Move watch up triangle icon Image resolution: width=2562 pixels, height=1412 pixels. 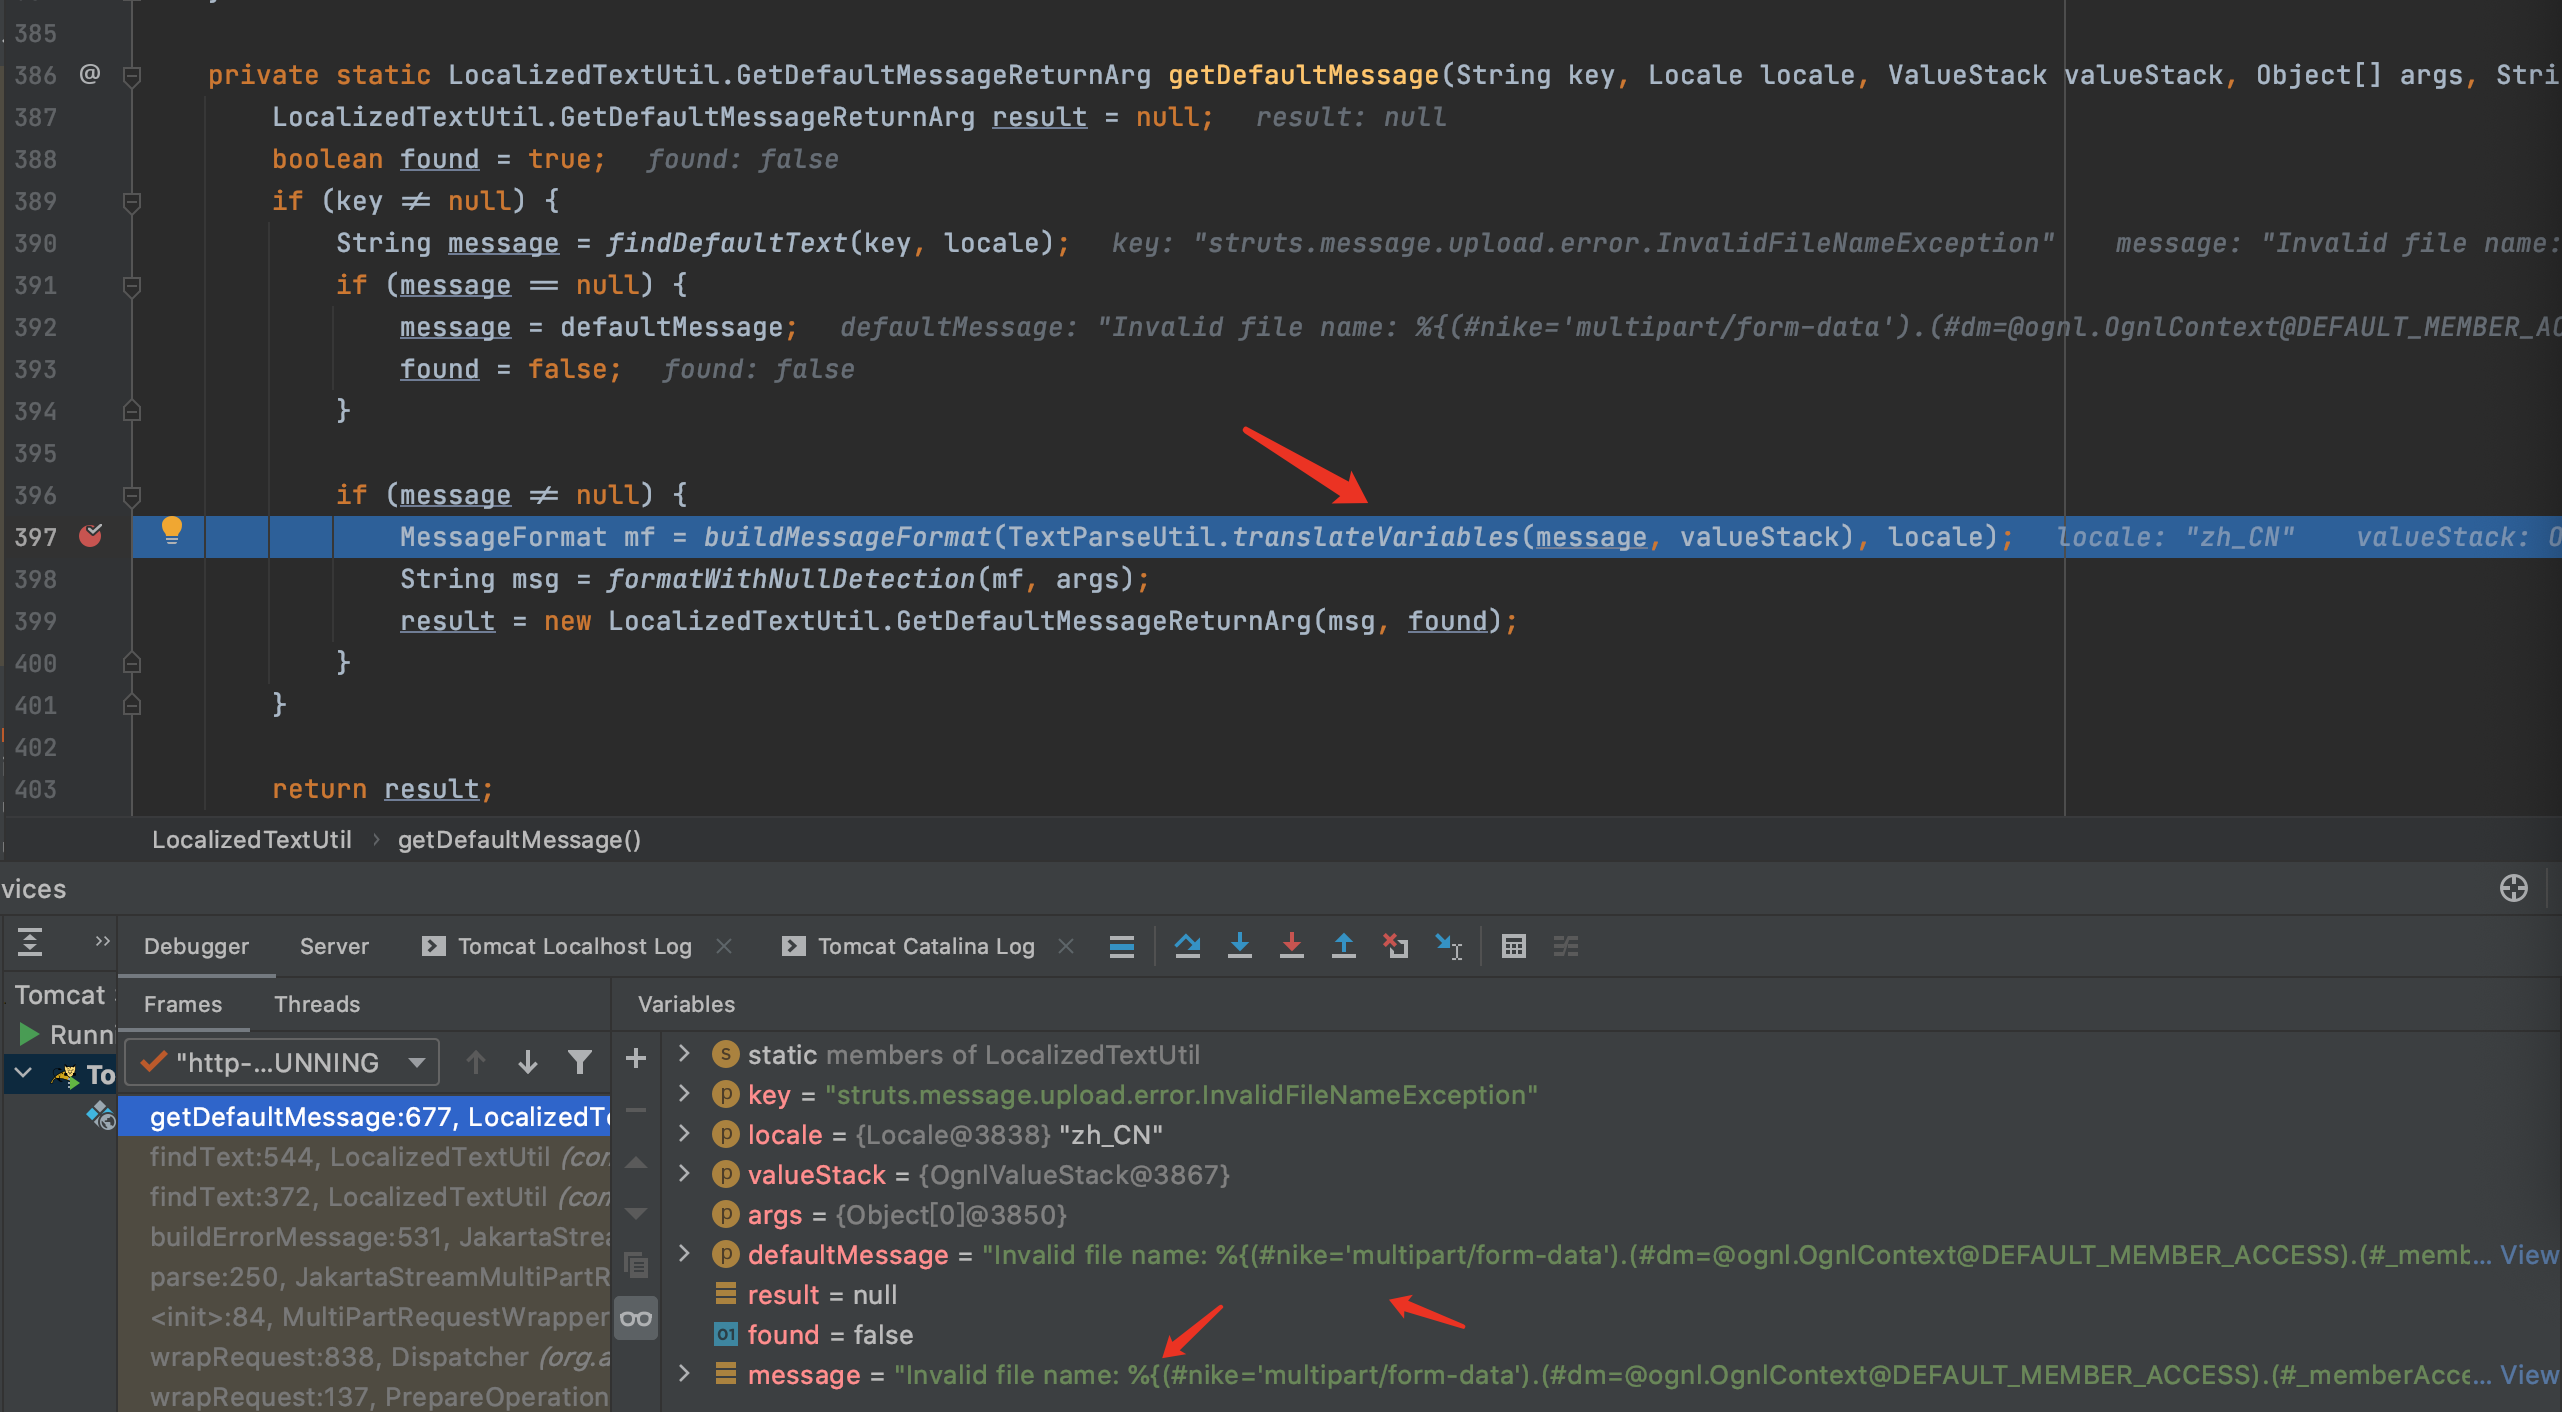point(636,1162)
